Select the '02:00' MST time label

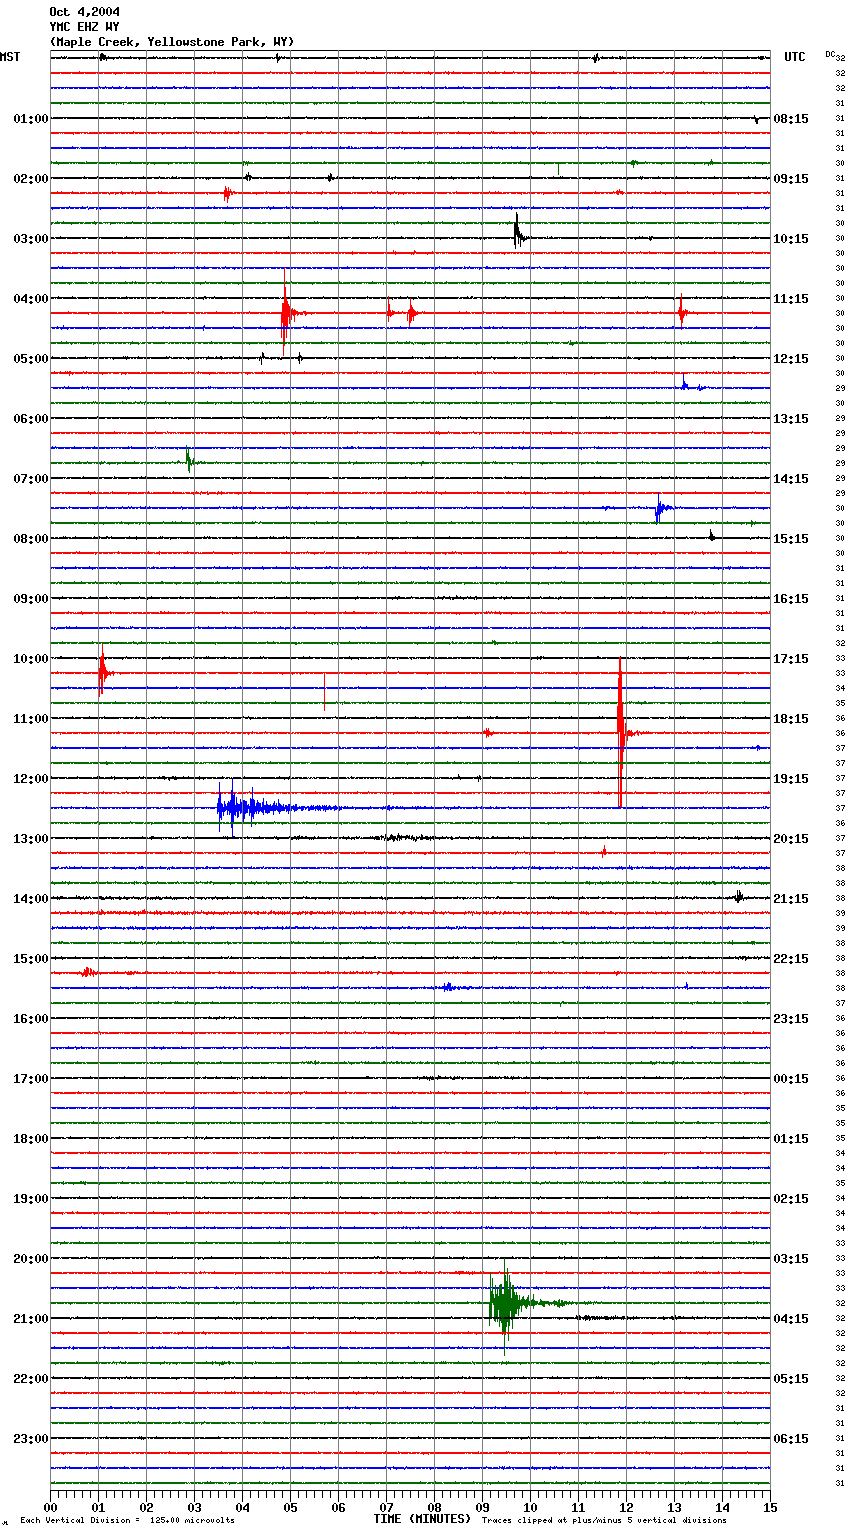[x=31, y=179]
